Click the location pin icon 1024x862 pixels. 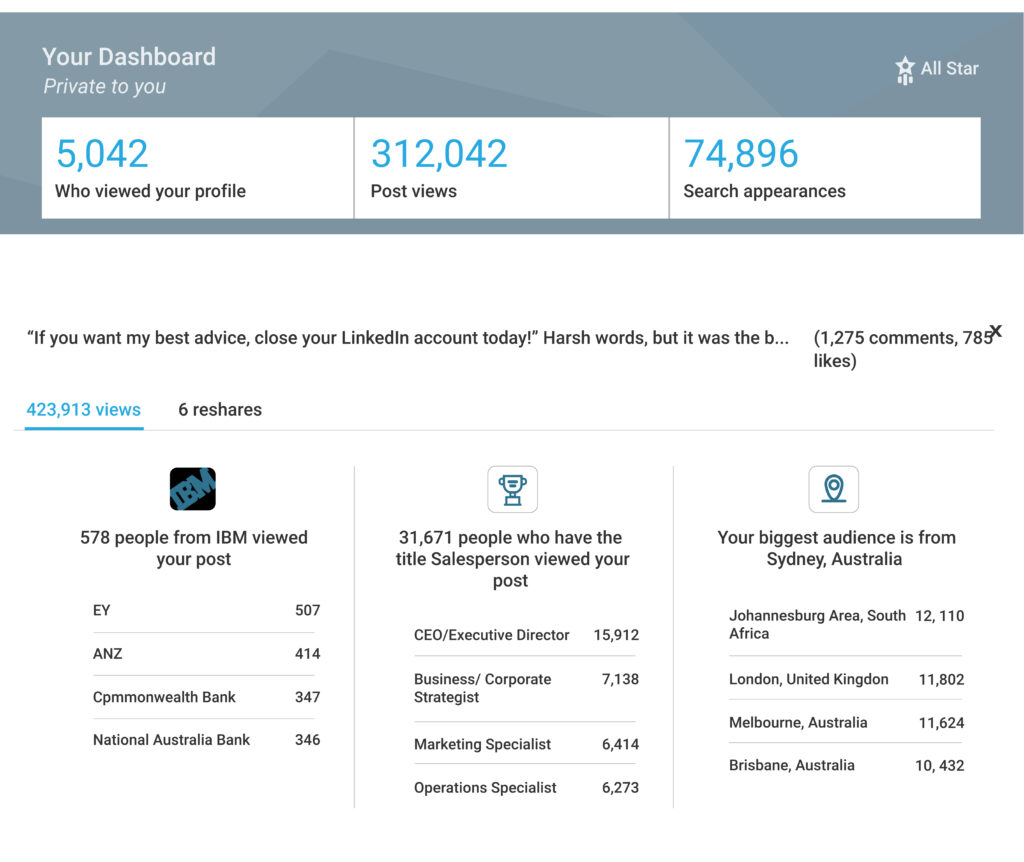coord(833,489)
